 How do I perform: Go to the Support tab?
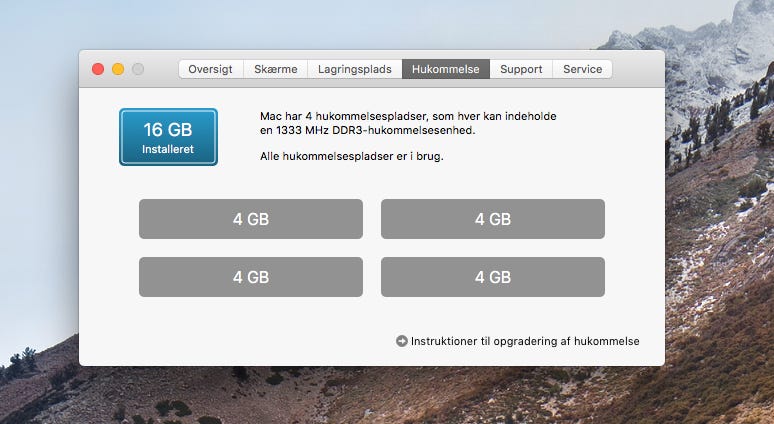[521, 69]
